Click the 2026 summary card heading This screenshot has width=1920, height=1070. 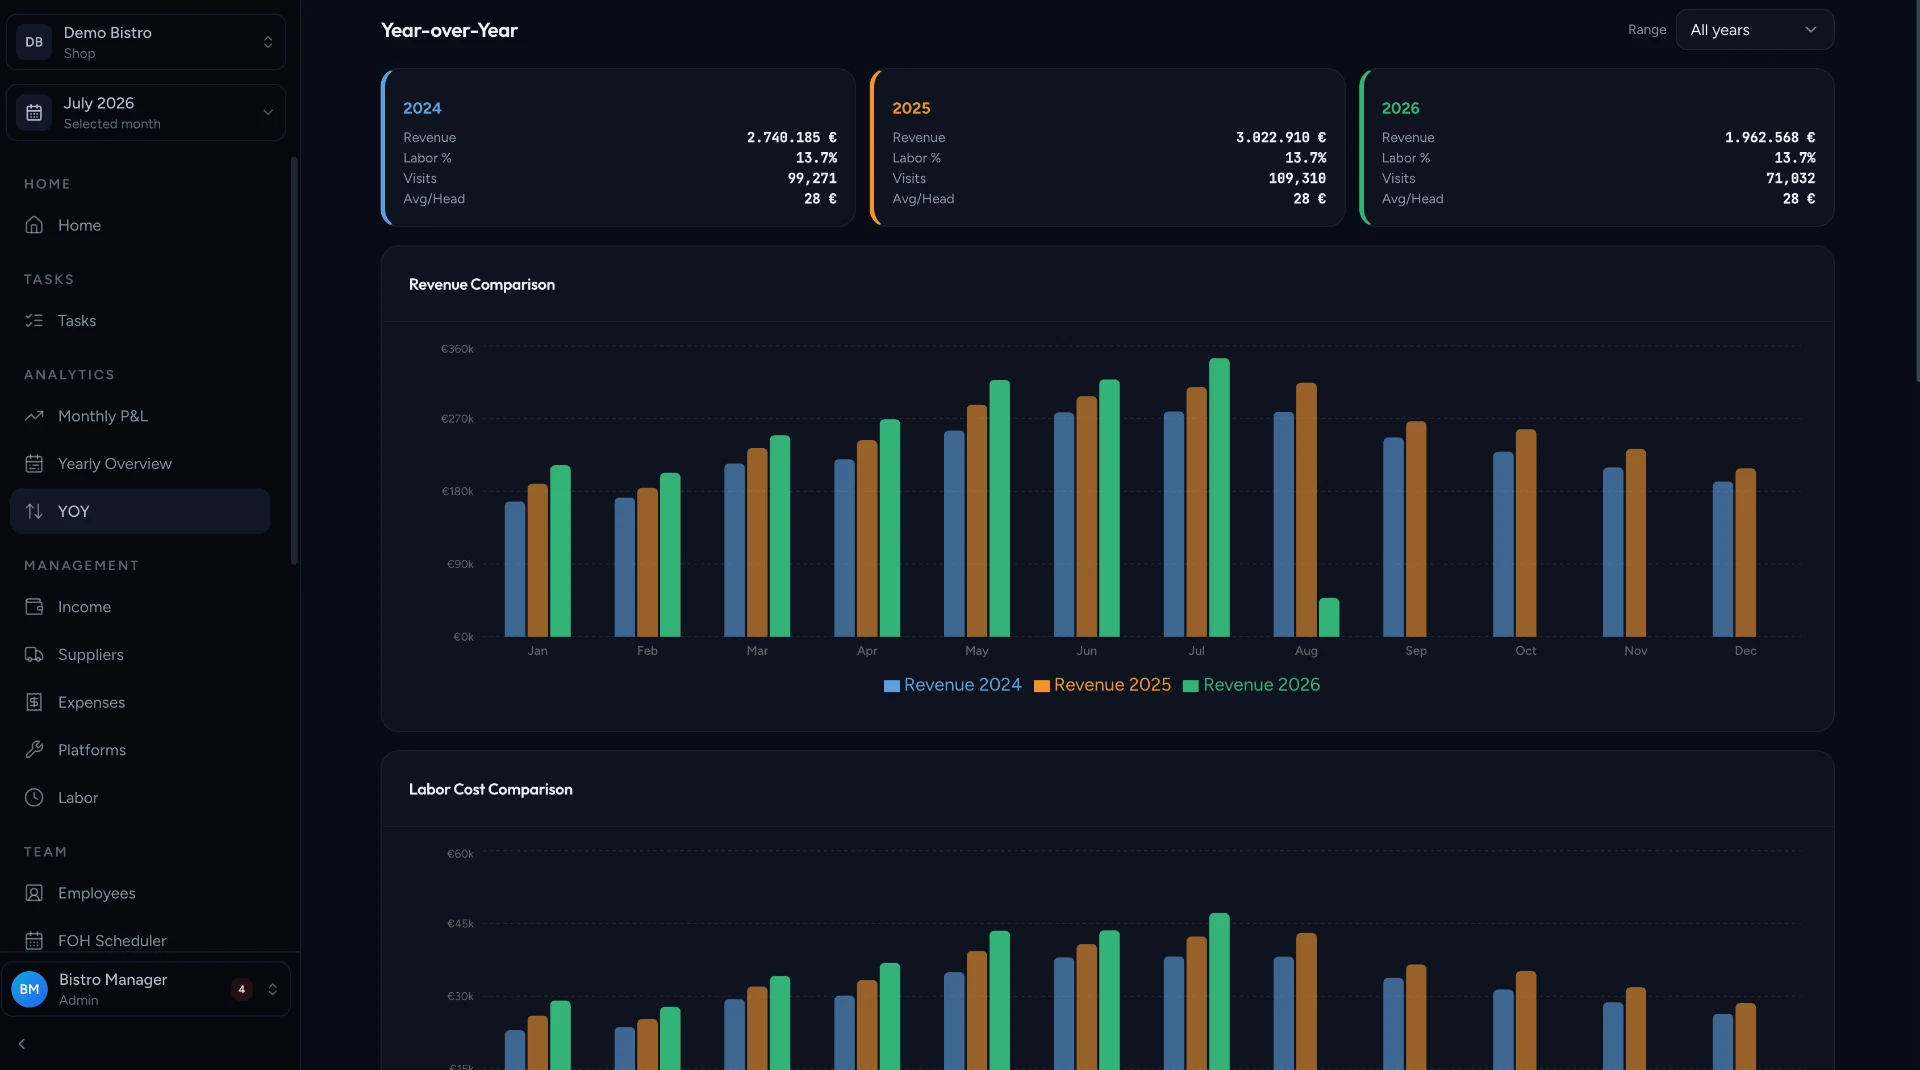click(1400, 108)
